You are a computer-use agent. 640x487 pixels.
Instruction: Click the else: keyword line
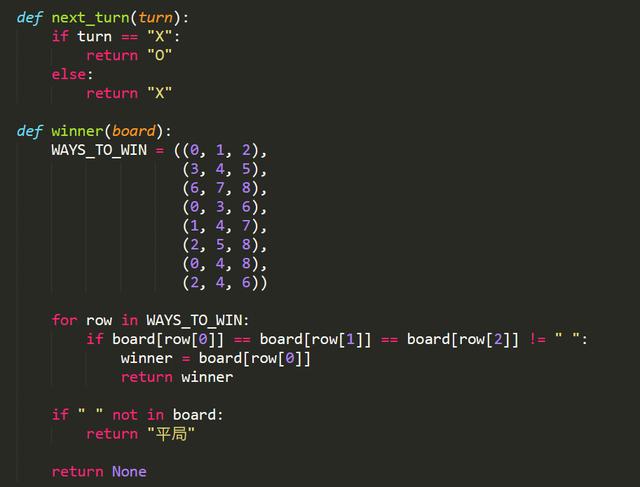pyautogui.click(x=72, y=74)
